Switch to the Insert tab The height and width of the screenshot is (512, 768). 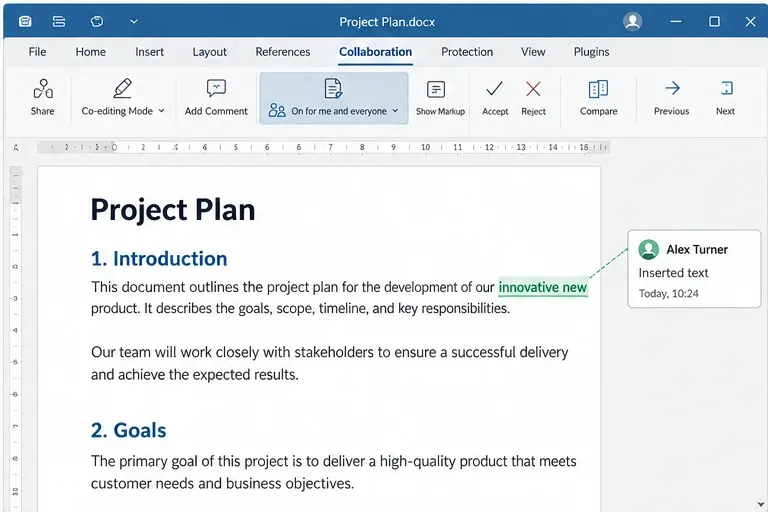point(149,52)
